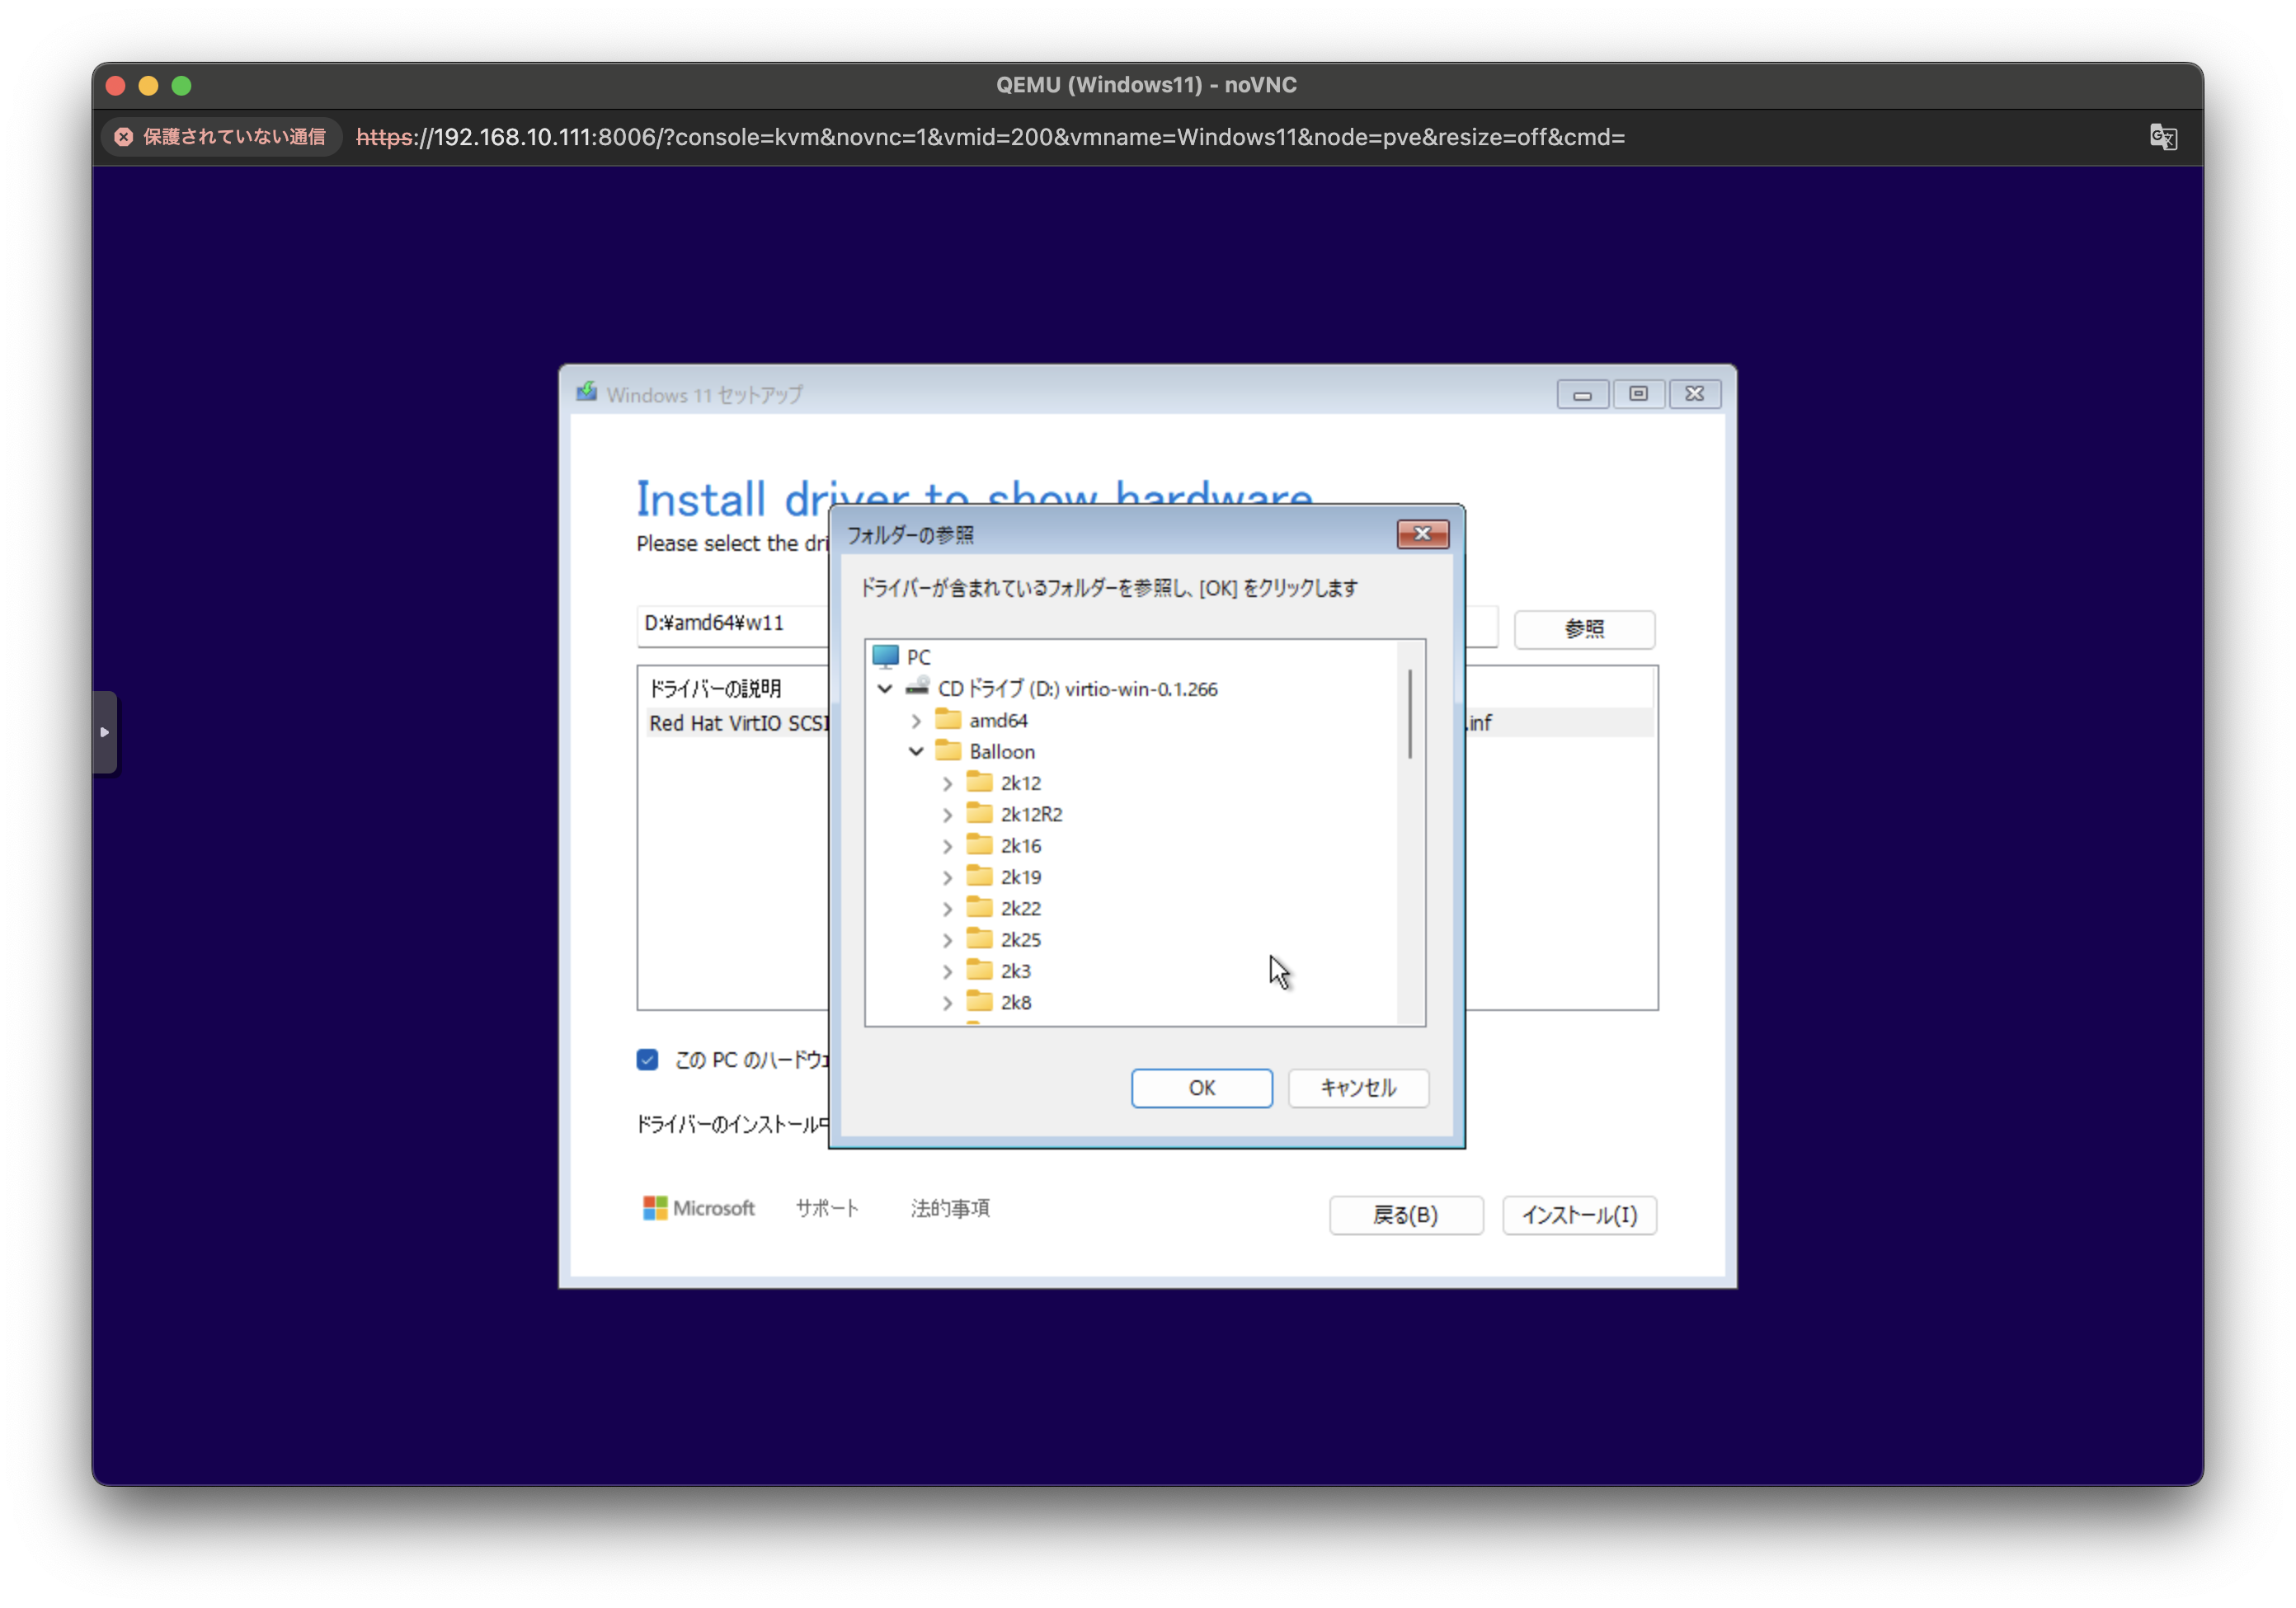Viewport: 2296px width, 1608px height.
Task: Select the CD drive D: virtio-win icon
Action: [917, 688]
